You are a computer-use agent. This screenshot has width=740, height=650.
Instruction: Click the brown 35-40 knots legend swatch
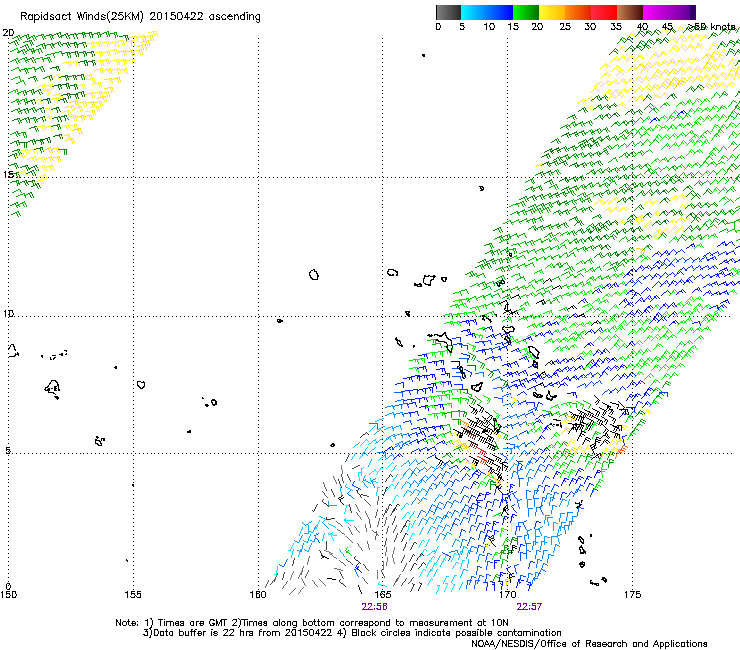(630, 12)
